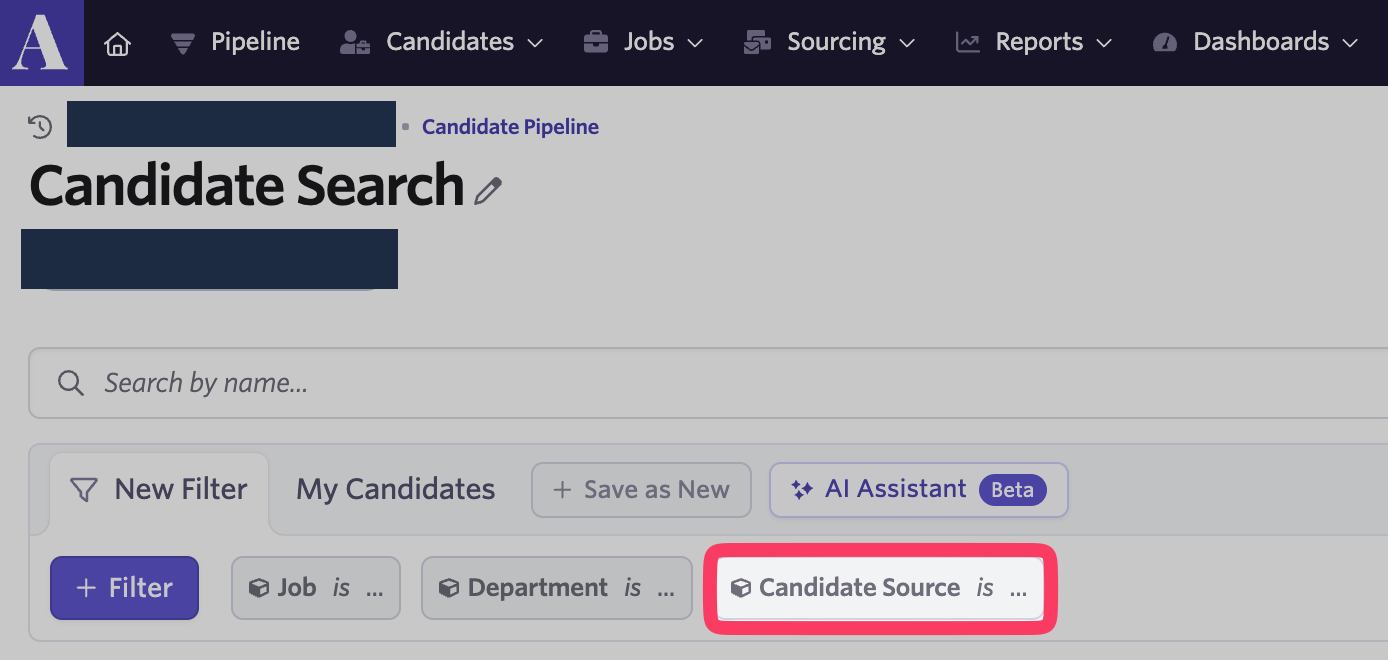Click the Ashby logo icon
The width and height of the screenshot is (1388, 660).
coord(41,42)
